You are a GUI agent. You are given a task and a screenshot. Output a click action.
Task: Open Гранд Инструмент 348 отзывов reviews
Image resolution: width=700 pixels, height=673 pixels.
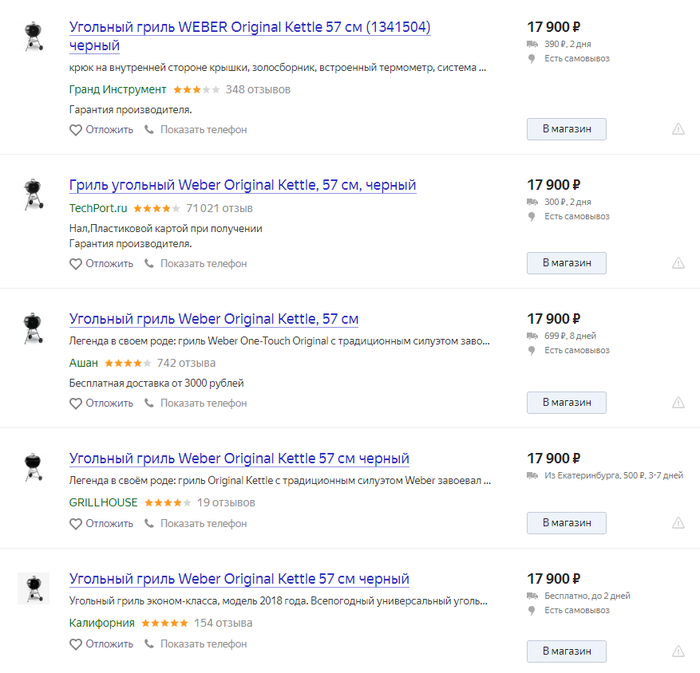[258, 90]
